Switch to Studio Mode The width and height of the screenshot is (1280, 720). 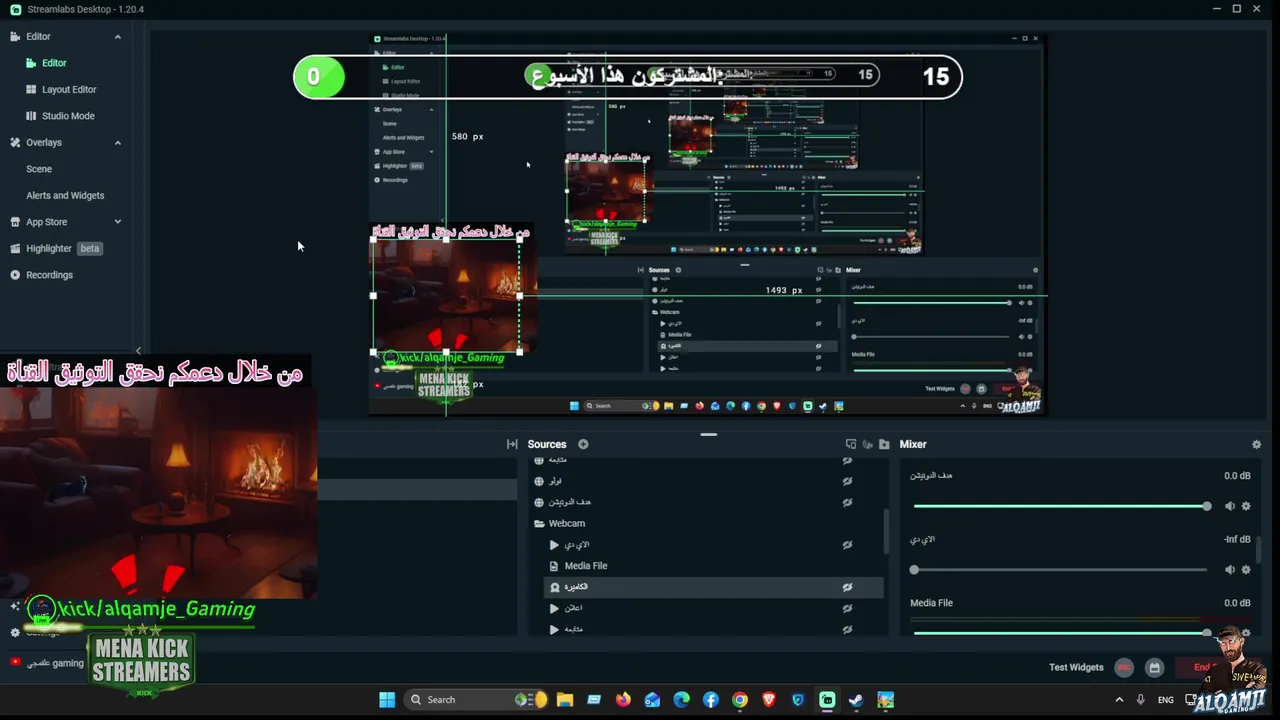66,116
